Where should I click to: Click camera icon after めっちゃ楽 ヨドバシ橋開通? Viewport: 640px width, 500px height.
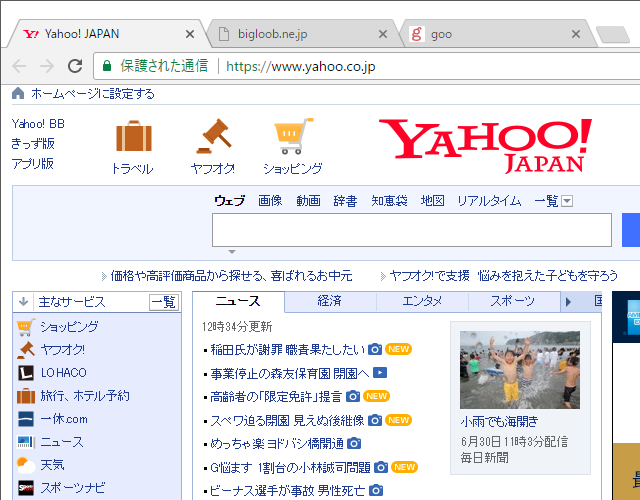354,443
